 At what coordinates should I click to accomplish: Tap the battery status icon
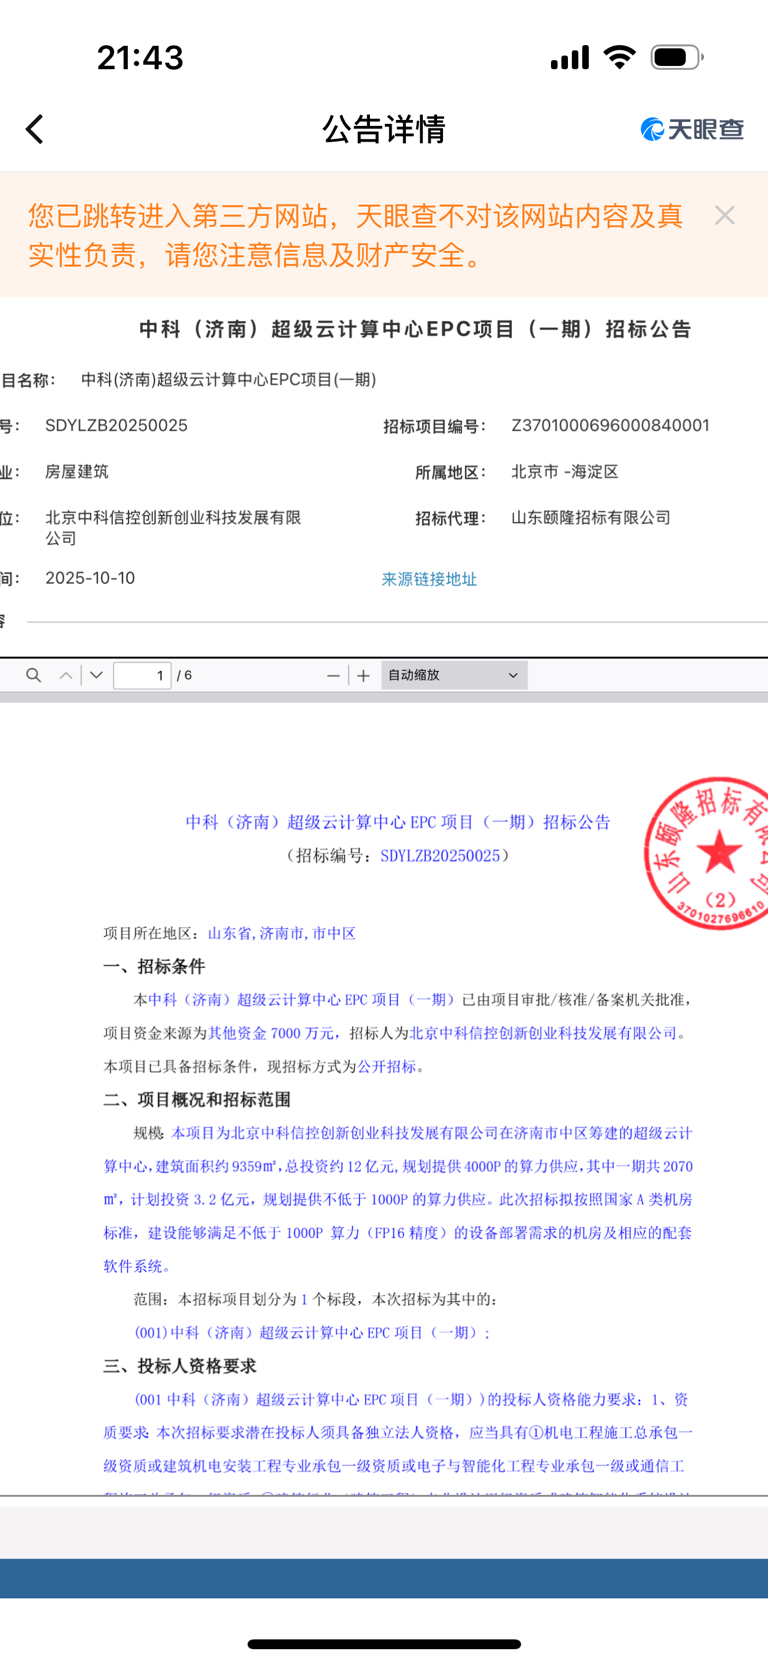click(x=677, y=57)
